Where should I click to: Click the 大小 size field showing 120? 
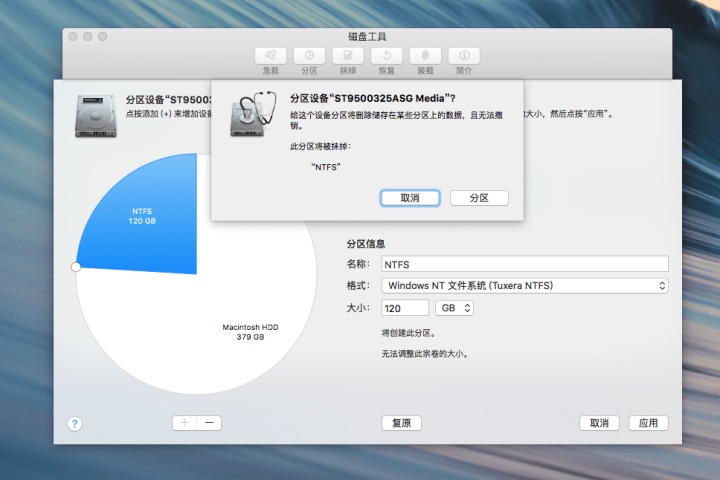click(x=405, y=308)
